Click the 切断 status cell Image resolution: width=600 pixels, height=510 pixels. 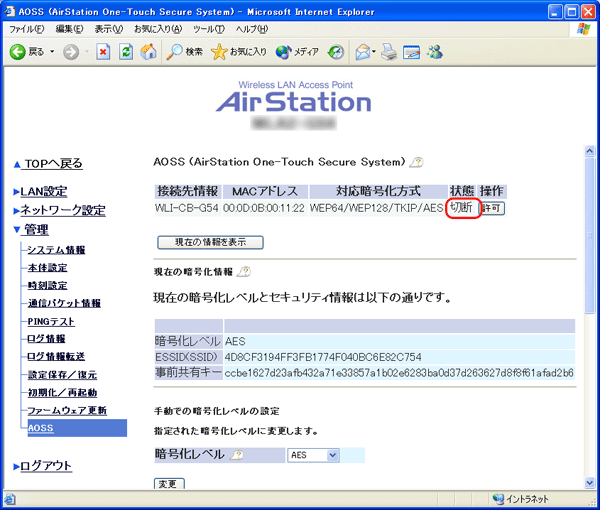pyautogui.click(x=461, y=208)
